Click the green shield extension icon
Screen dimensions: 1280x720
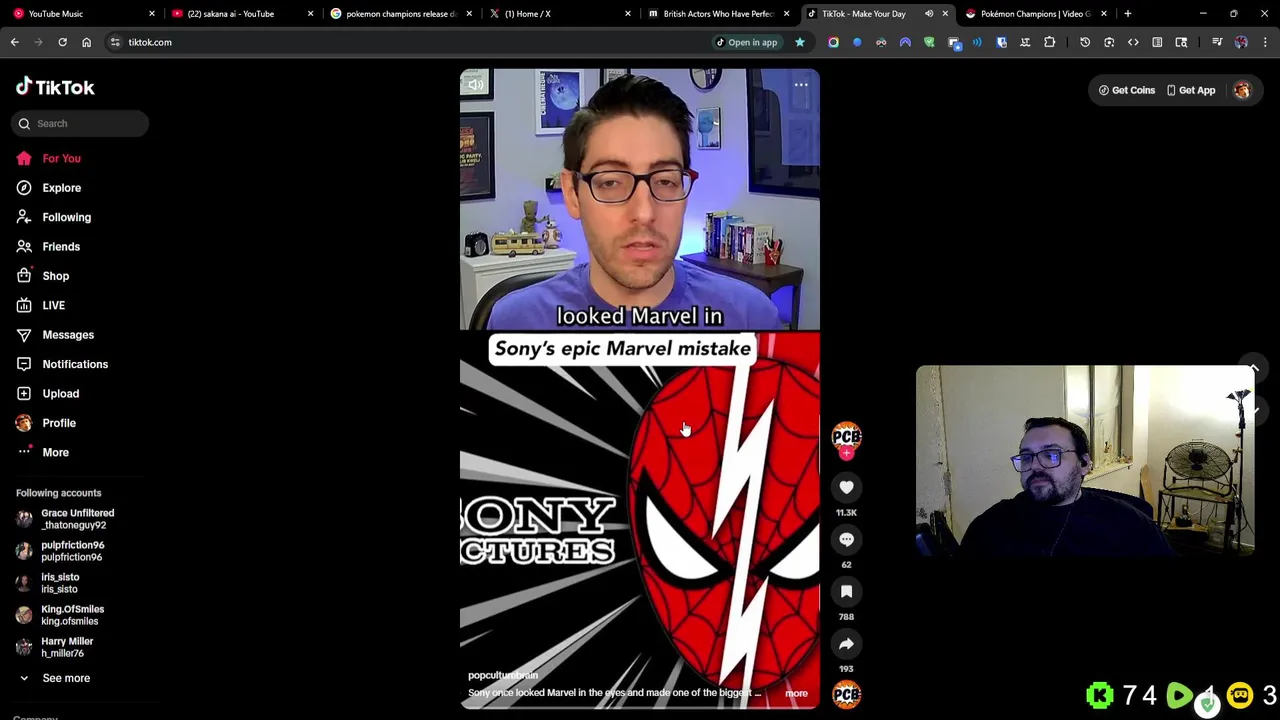(929, 42)
